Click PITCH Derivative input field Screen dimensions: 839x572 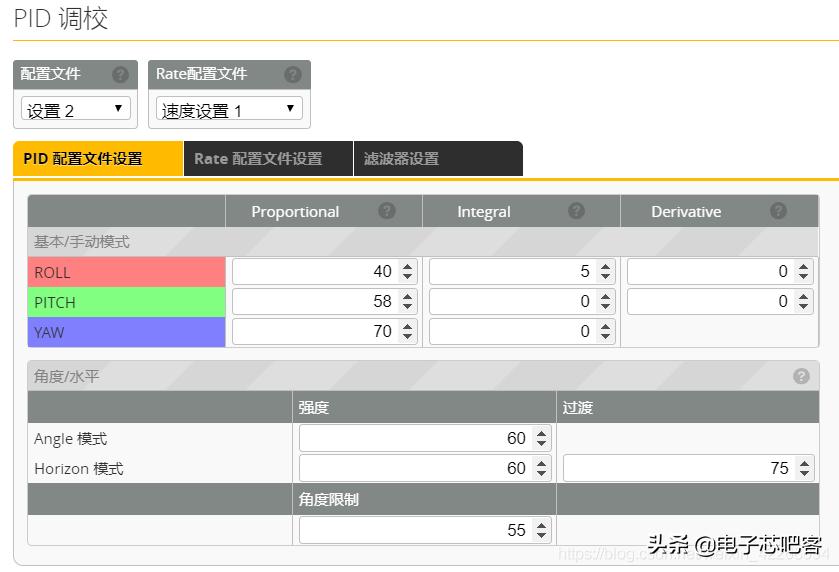[720, 301]
